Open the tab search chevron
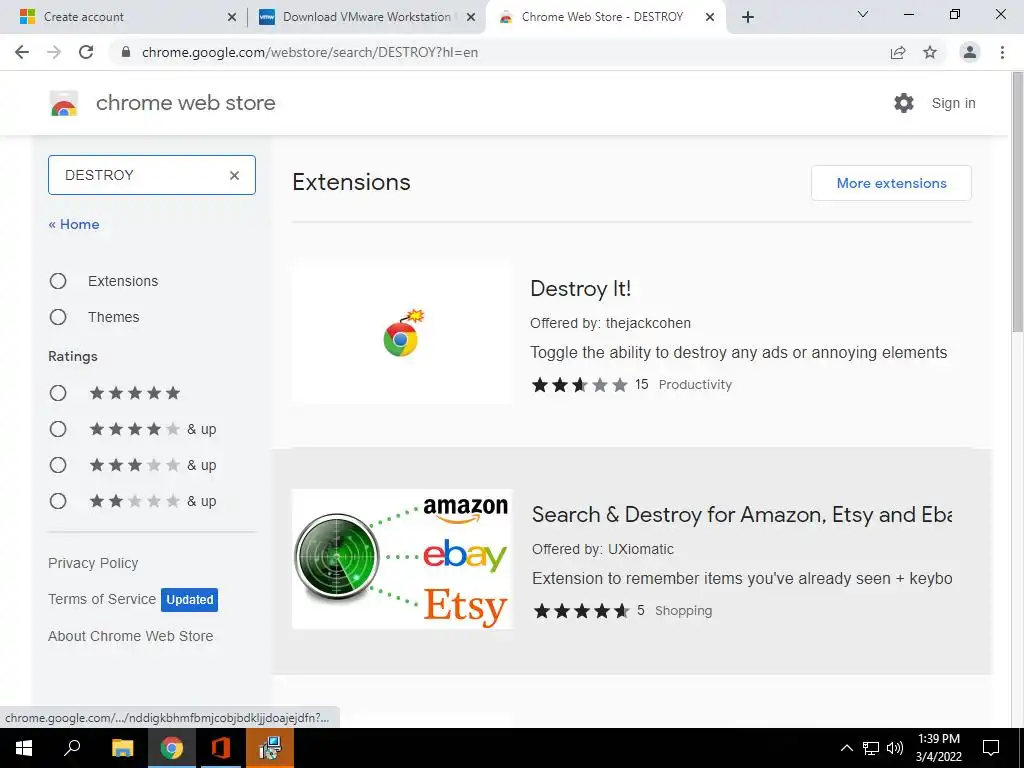1024x768 pixels. [x=863, y=14]
